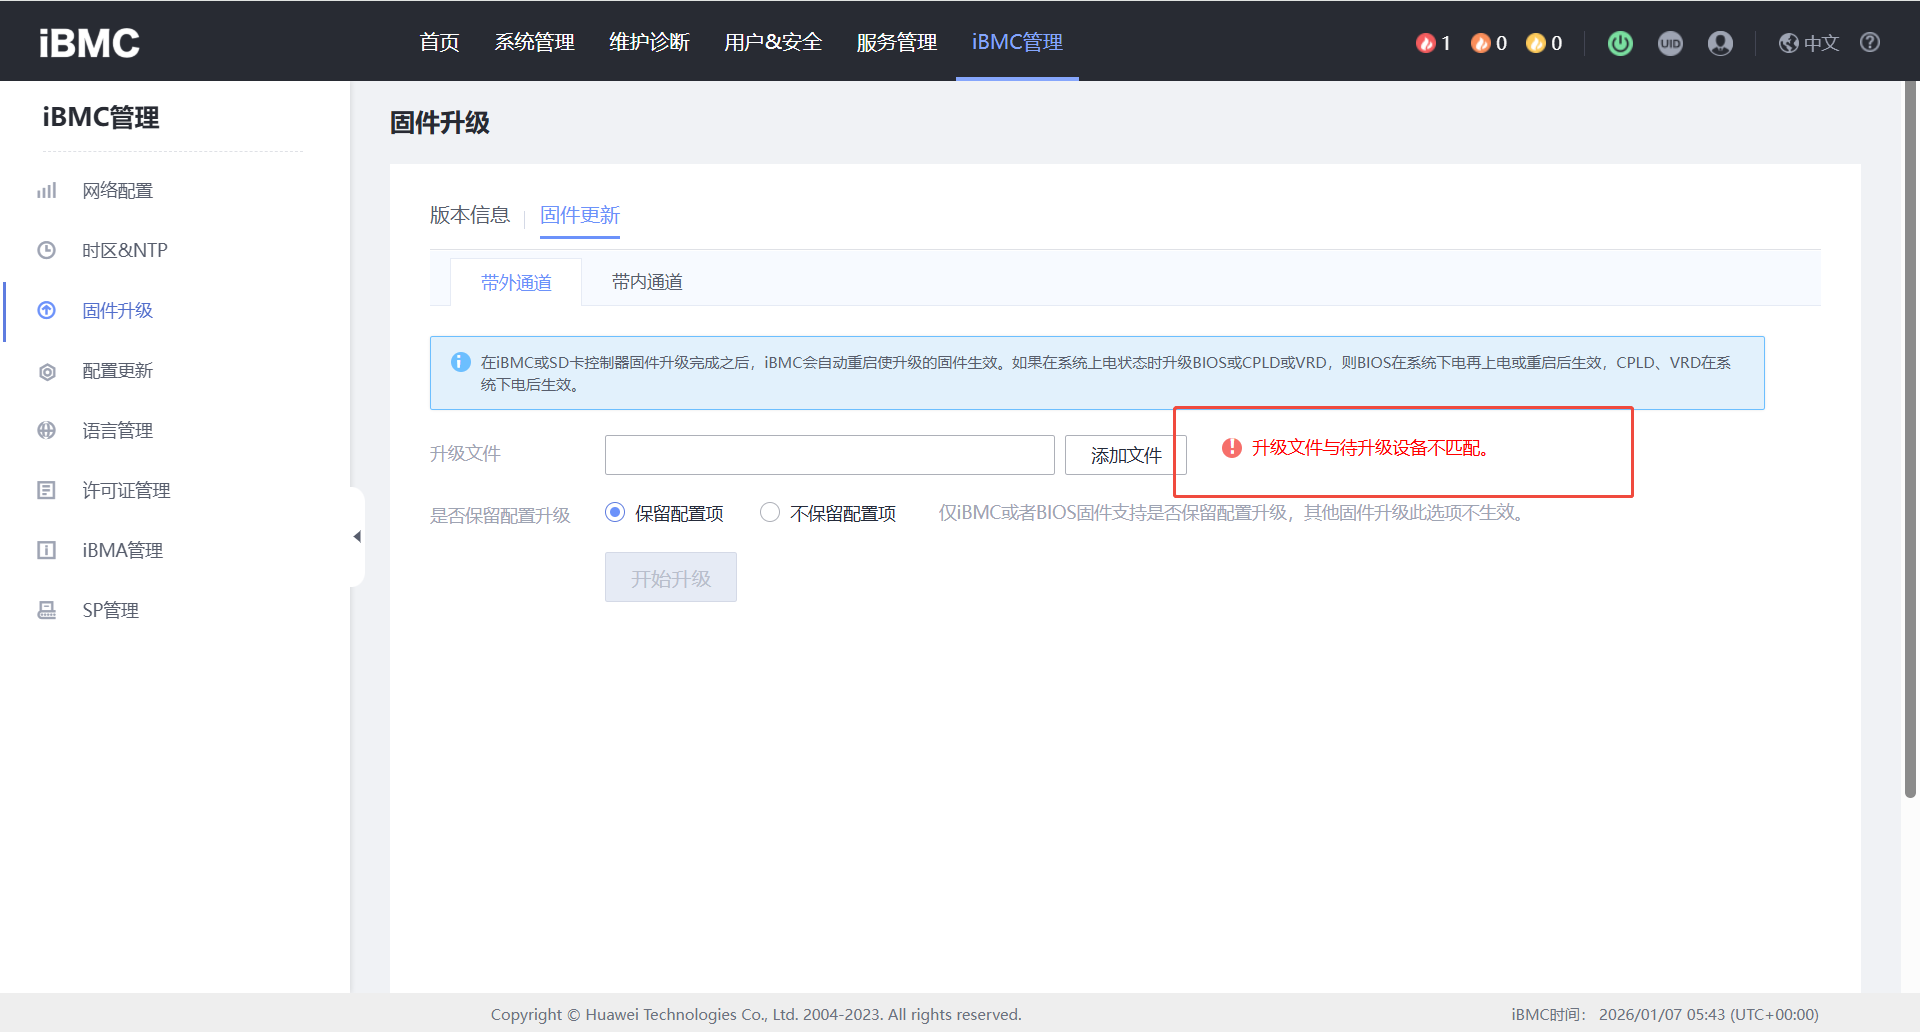Switch to the 版本信息 tab
Image resolution: width=1920 pixels, height=1032 pixels.
pyautogui.click(x=469, y=215)
